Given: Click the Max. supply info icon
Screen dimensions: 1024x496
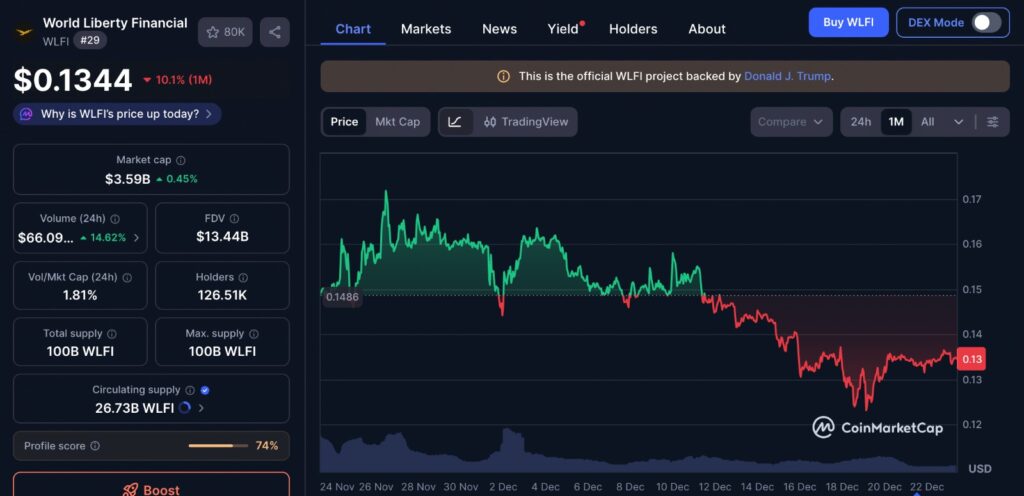Looking at the screenshot, I should click(254, 333).
